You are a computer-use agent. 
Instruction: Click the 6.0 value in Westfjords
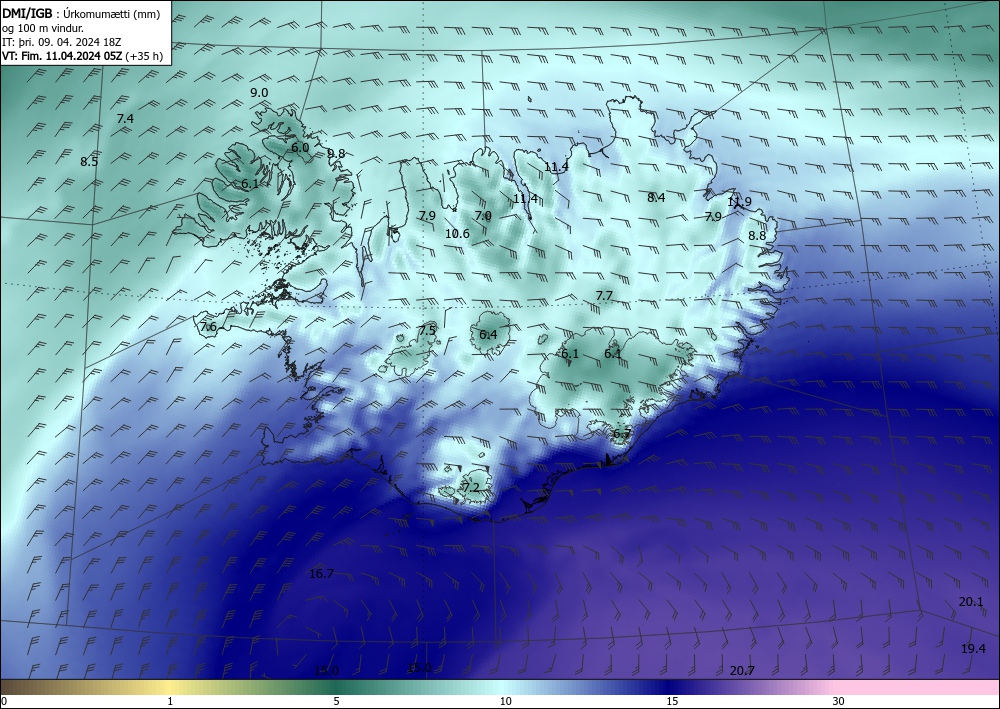coord(300,147)
